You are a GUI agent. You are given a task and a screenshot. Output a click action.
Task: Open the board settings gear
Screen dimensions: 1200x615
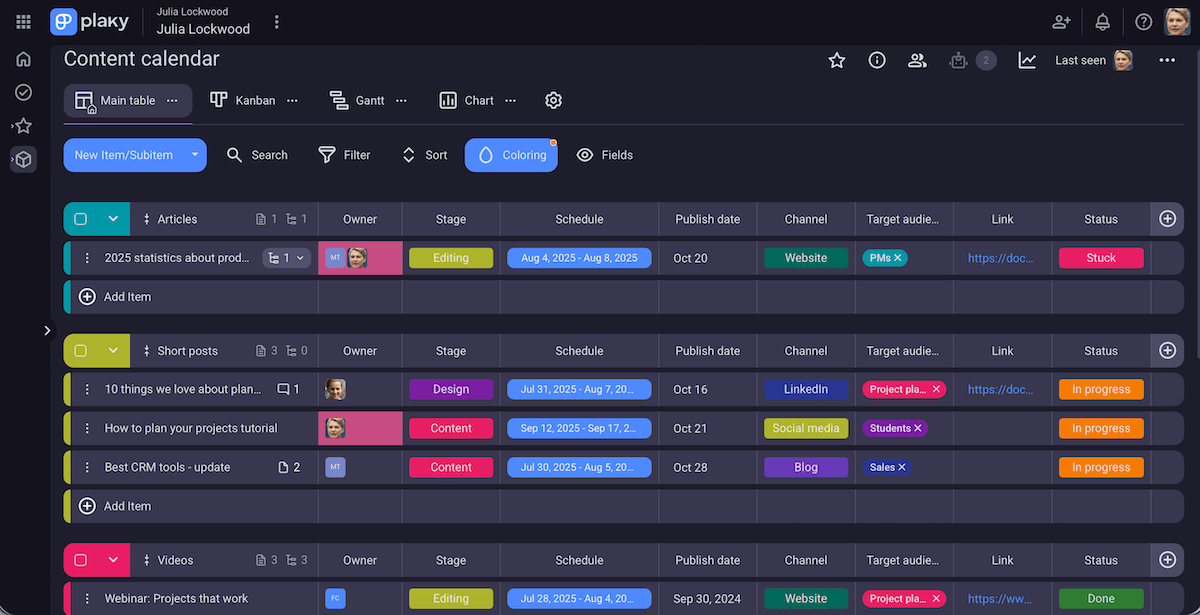[x=553, y=100]
